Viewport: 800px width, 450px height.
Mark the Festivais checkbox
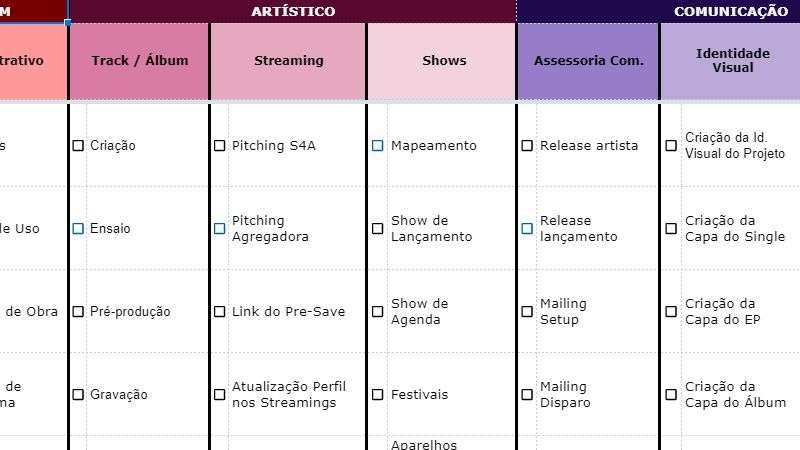tap(378, 395)
